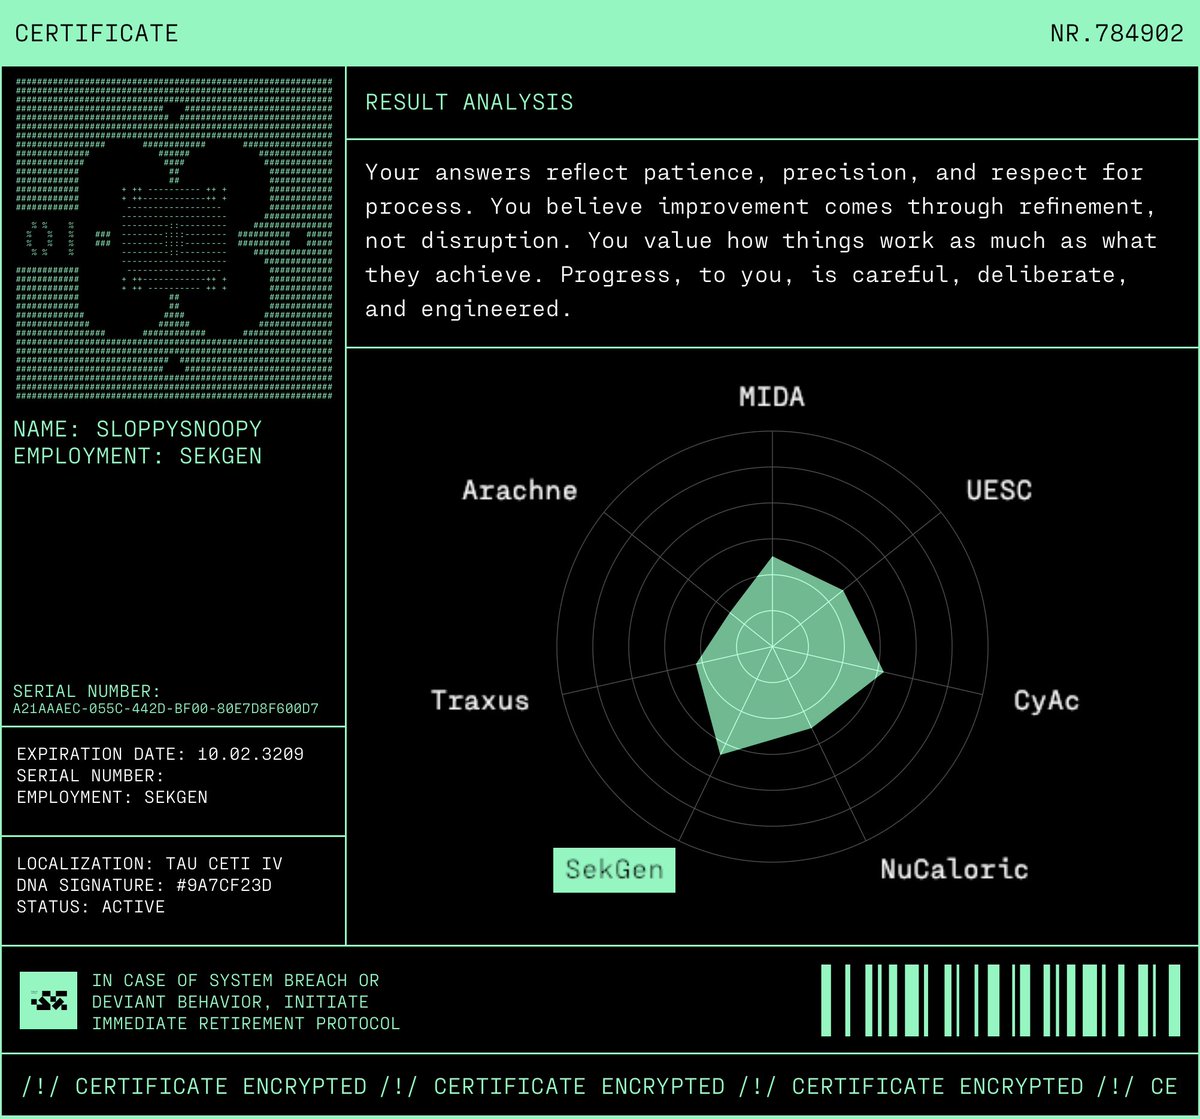Click STATUS: ACTIVE line
Viewport: 1200px width, 1119px height.
tap(91, 907)
